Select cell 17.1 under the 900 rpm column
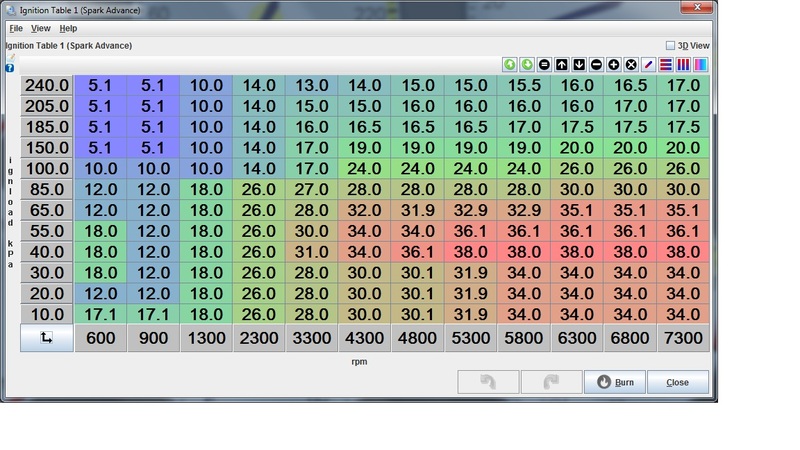The width and height of the screenshot is (800, 450). point(154,314)
